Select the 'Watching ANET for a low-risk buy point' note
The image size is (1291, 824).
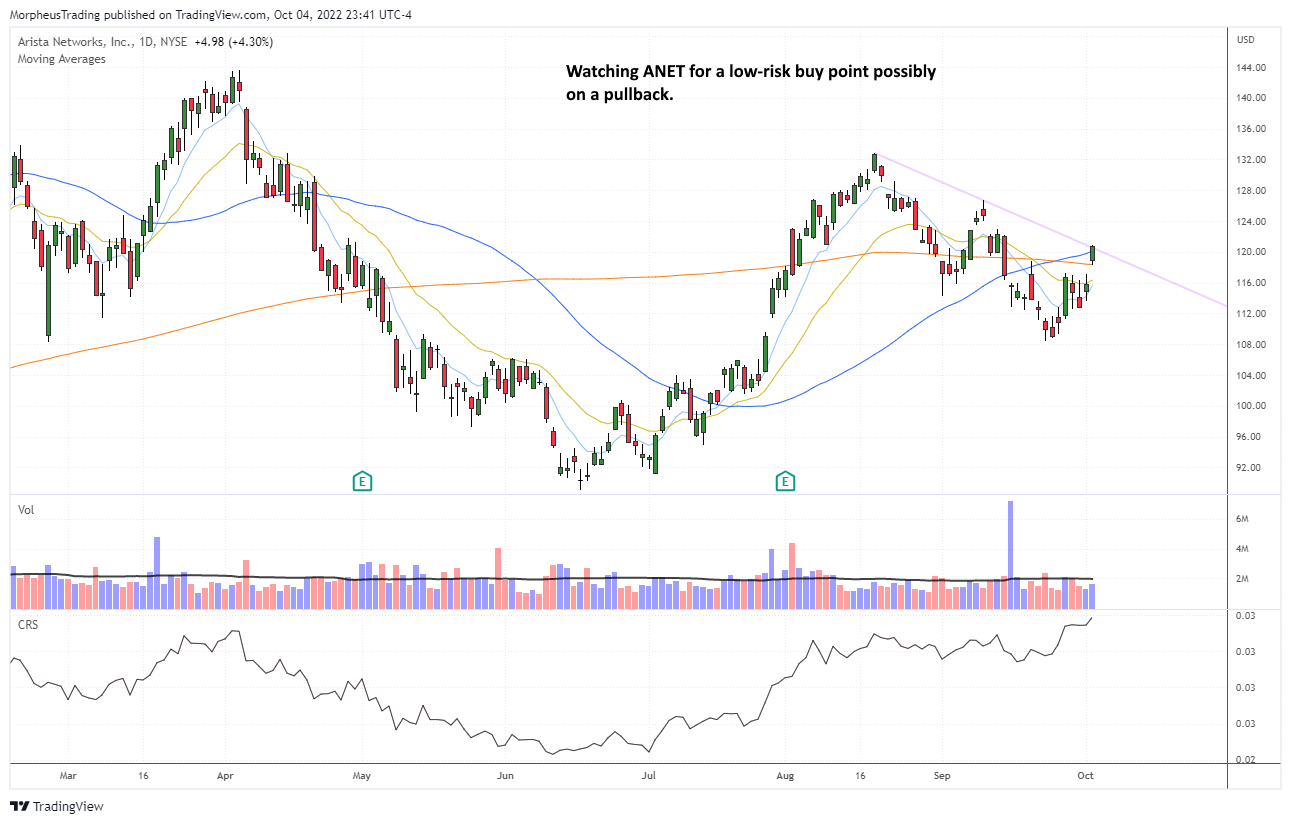click(751, 82)
